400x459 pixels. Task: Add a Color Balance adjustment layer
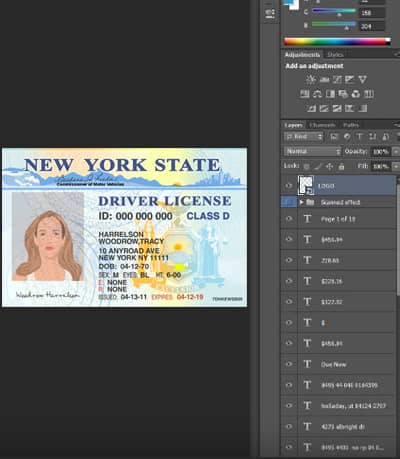(x=317, y=94)
